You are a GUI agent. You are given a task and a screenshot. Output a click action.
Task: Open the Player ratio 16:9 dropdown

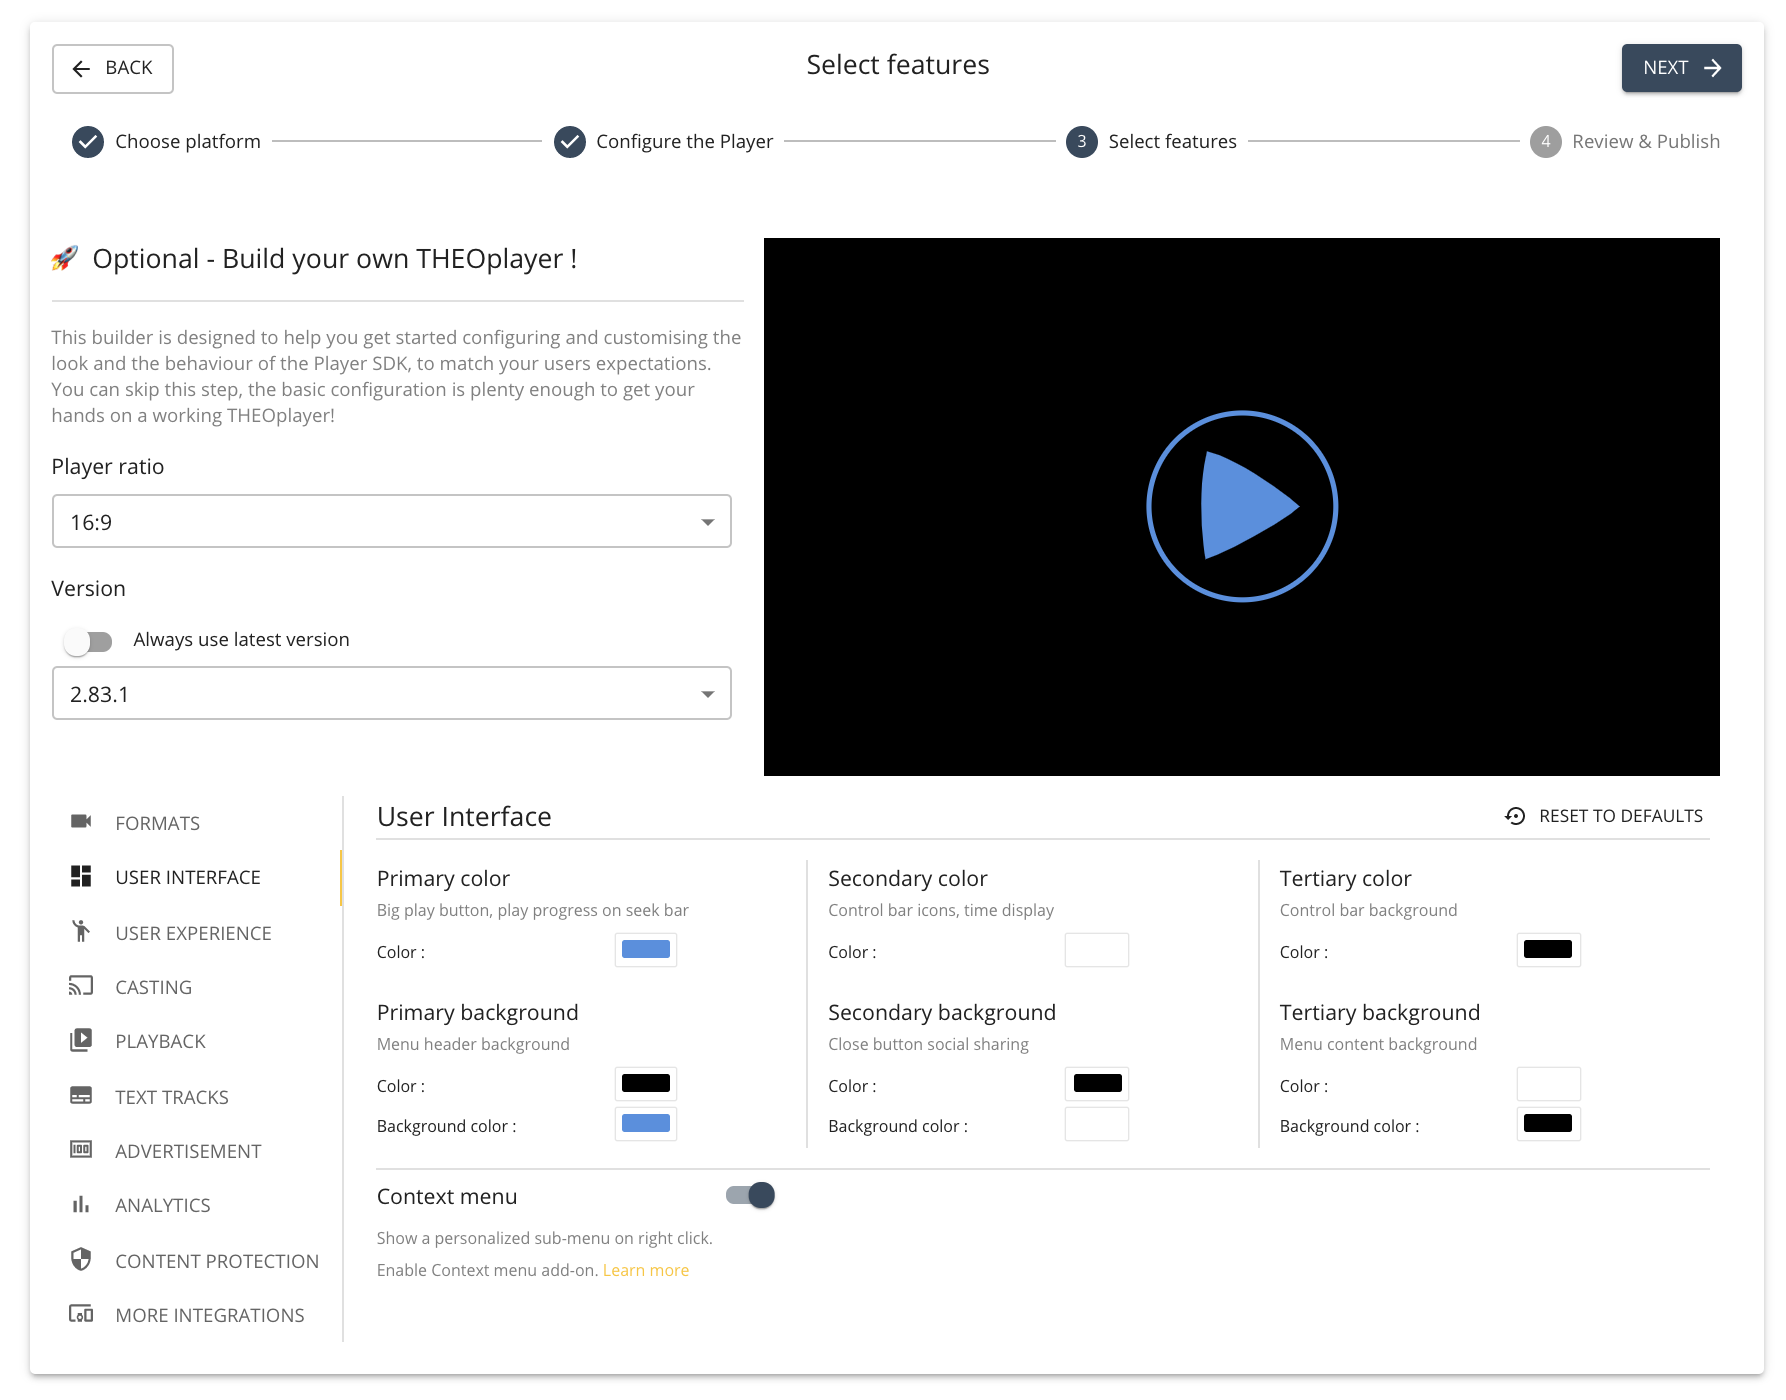[391, 522]
